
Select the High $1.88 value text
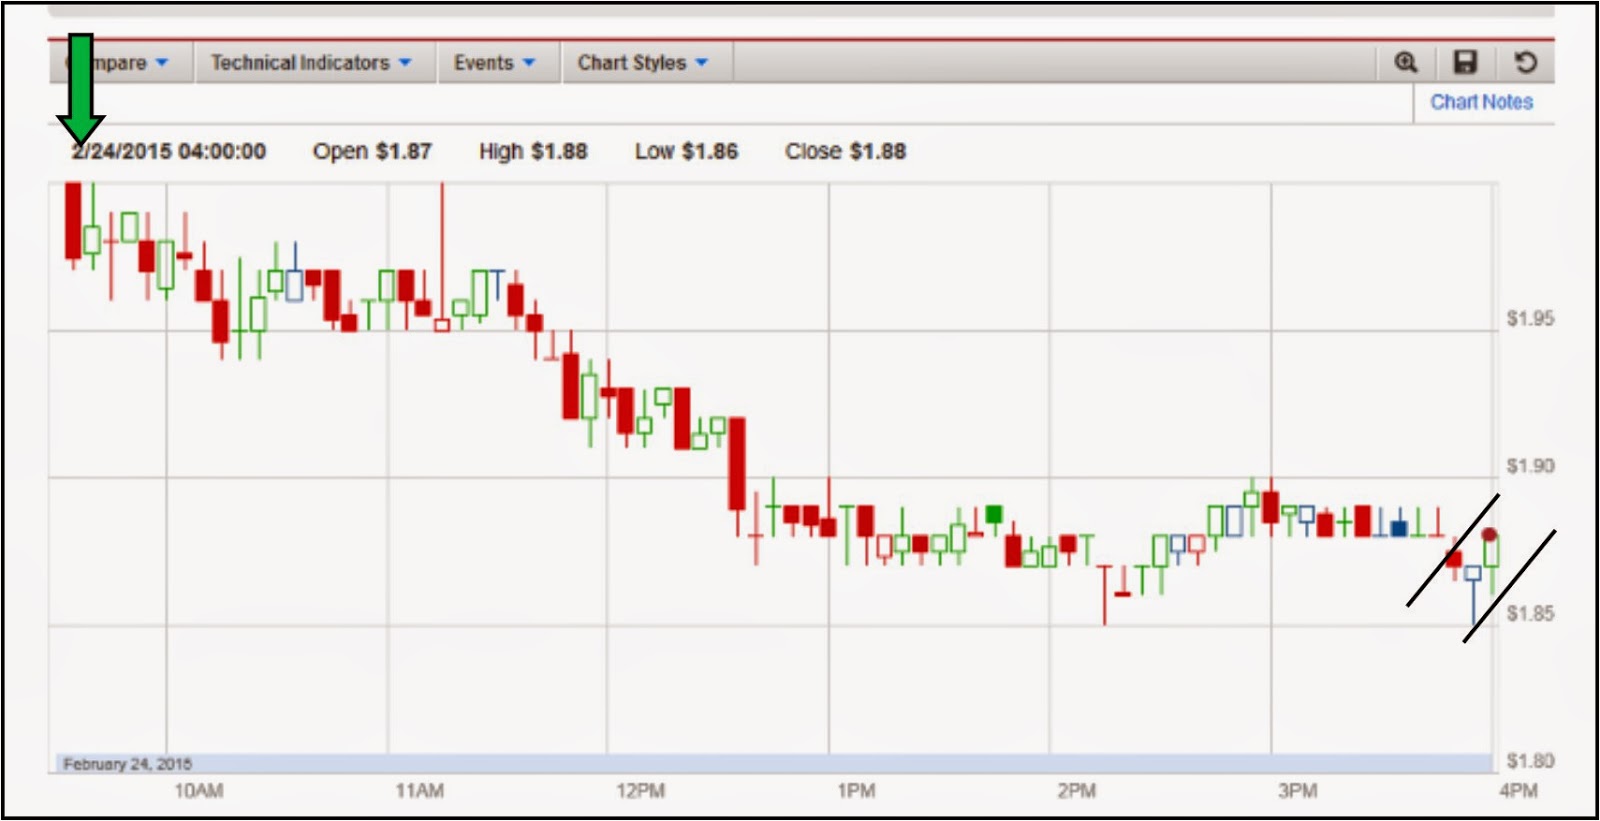[x=533, y=152]
